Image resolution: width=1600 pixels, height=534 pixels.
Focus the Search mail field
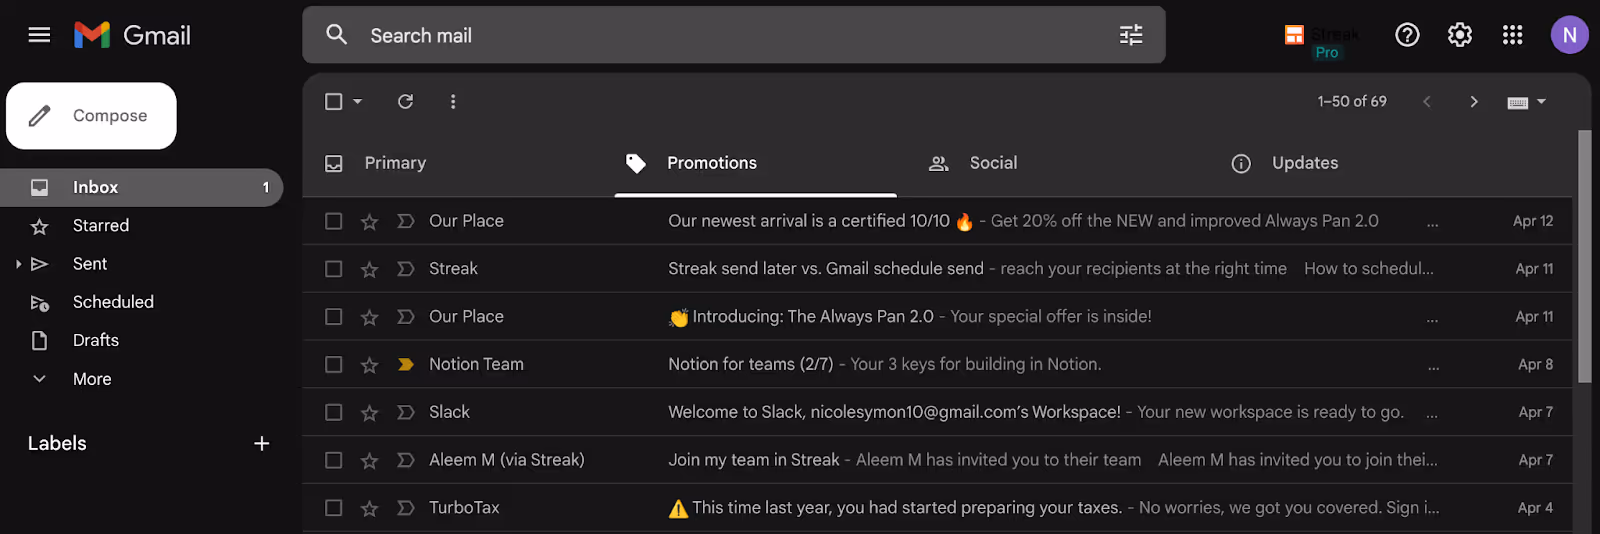(734, 35)
